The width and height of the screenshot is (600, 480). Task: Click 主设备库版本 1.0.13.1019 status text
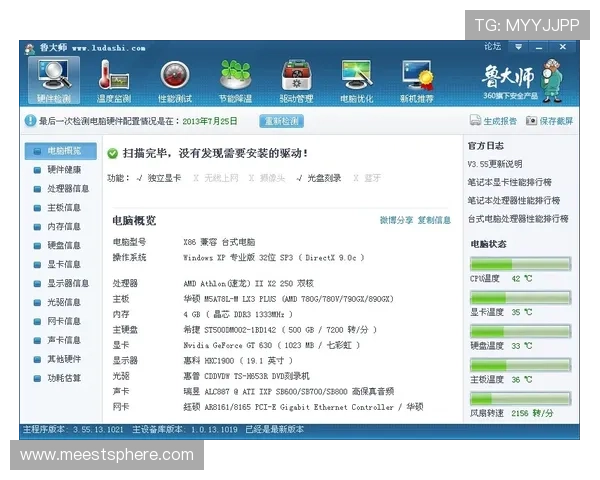point(185,429)
